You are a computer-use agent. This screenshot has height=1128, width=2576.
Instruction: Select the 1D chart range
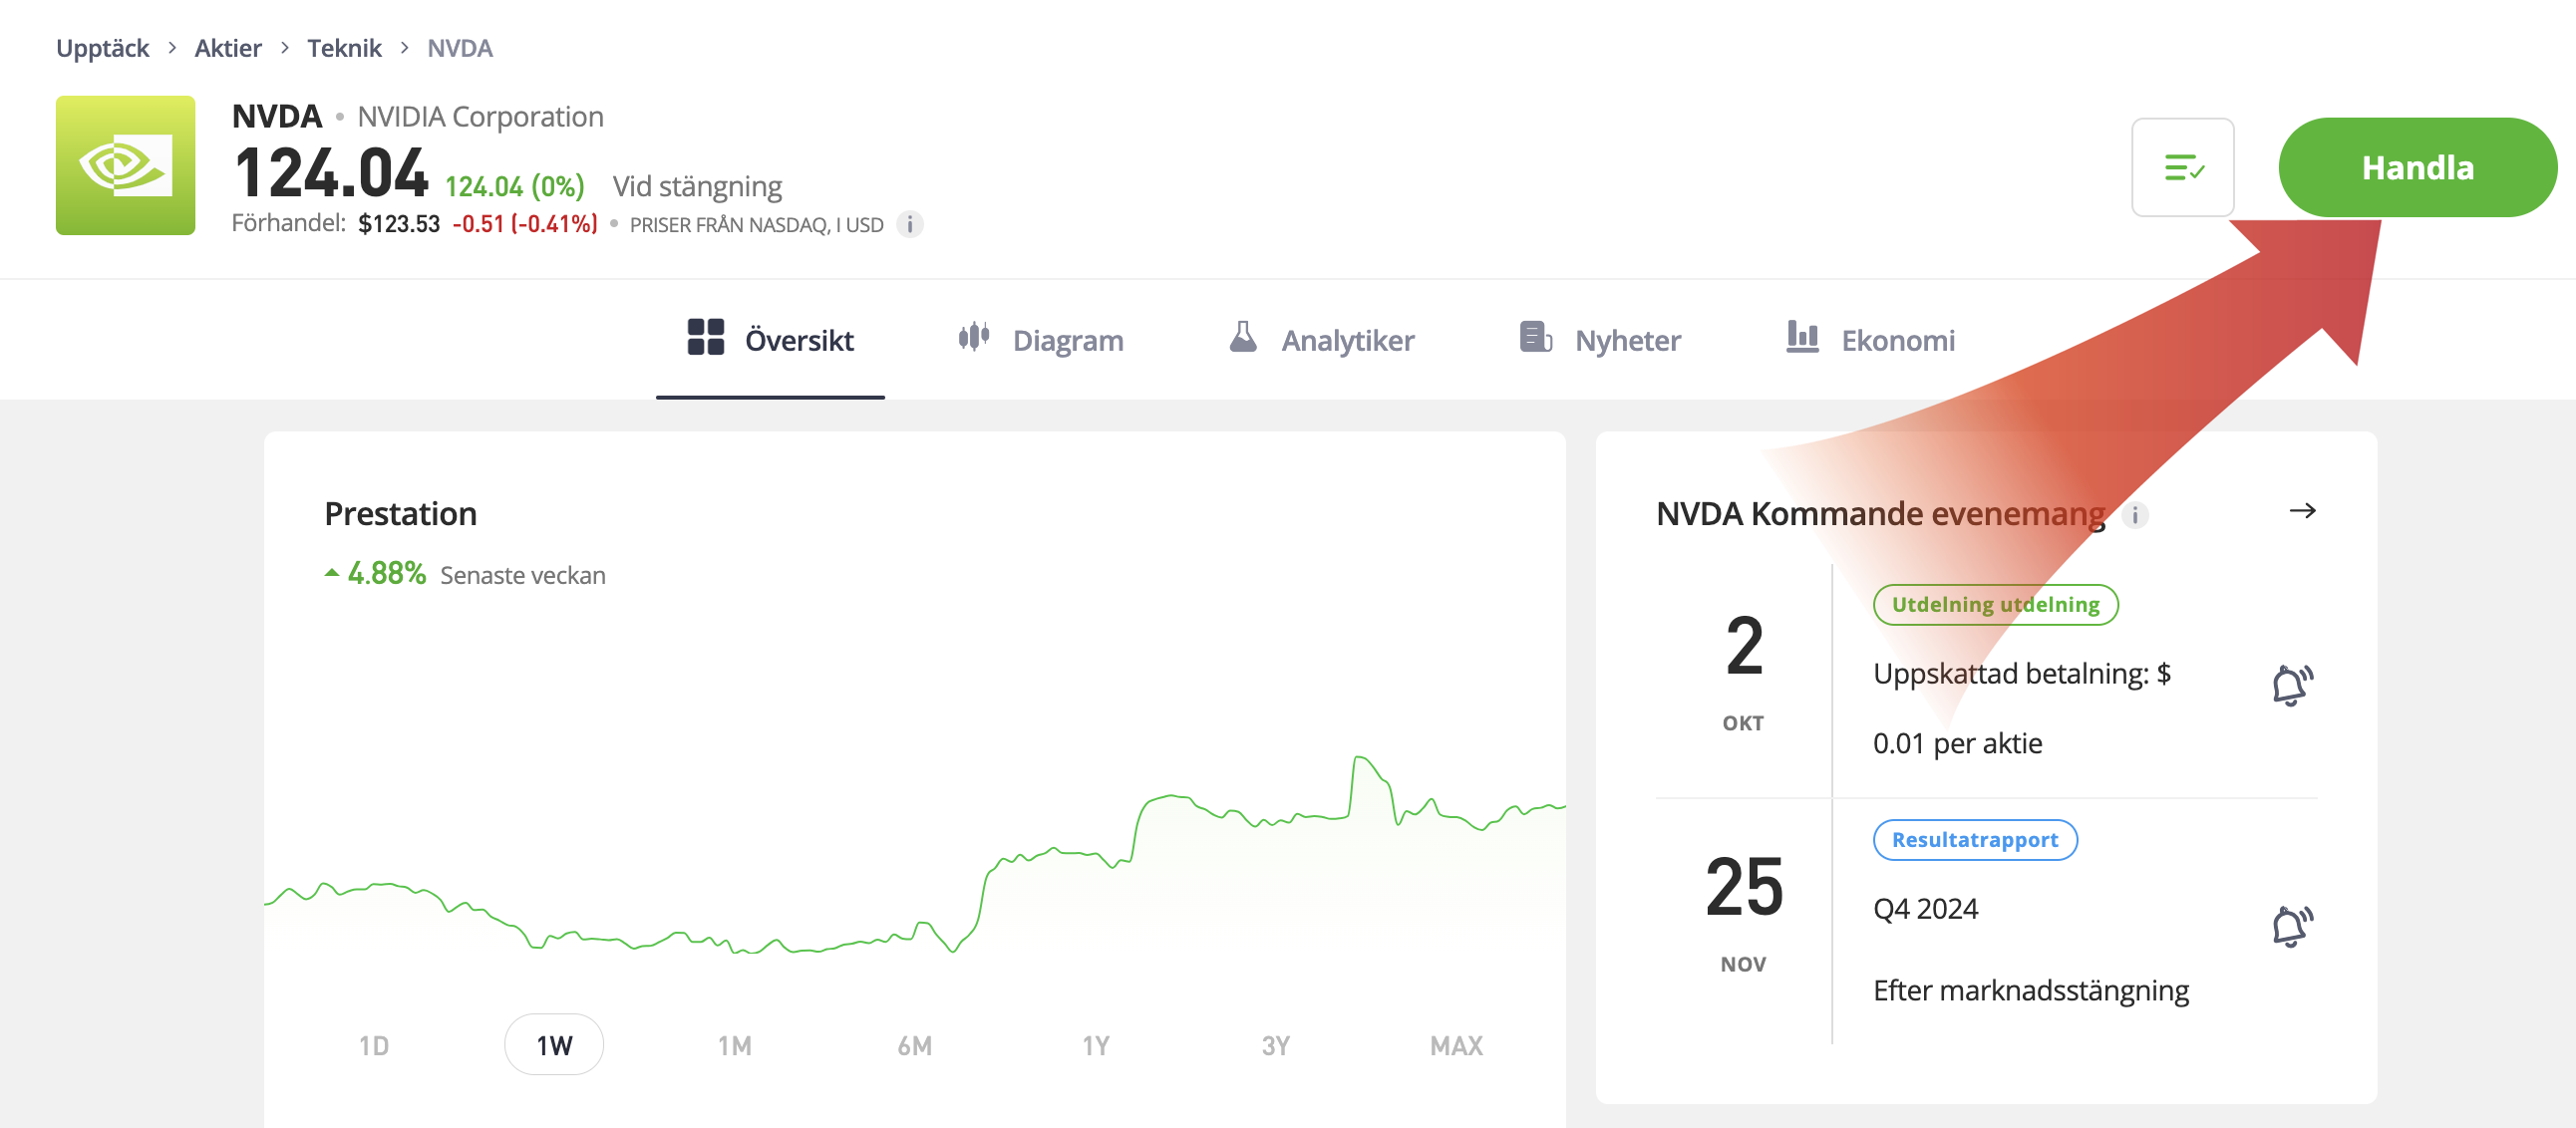374,1045
